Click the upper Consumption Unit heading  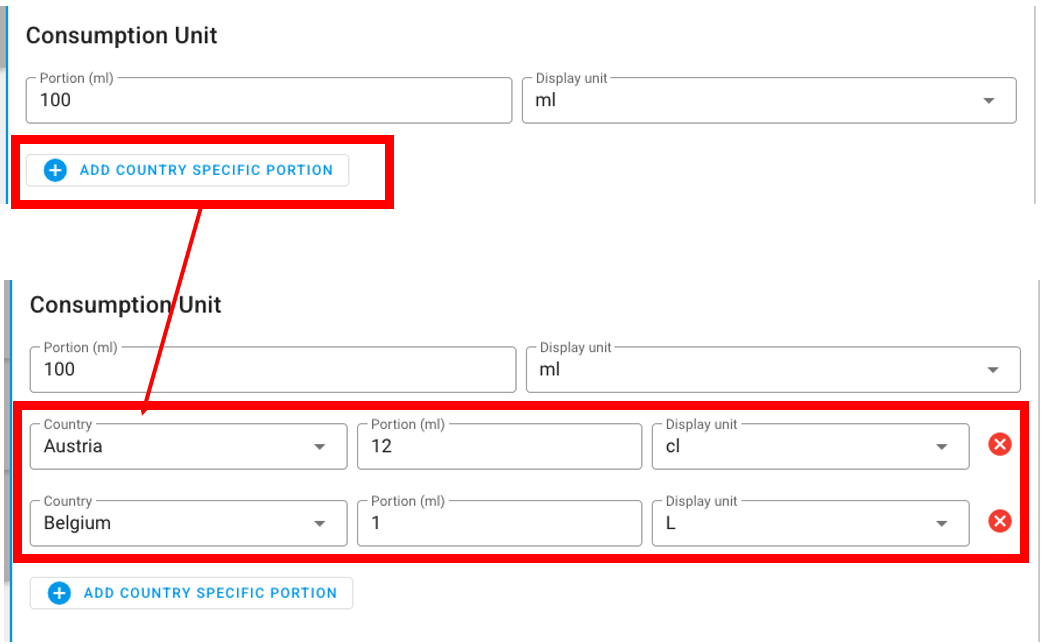point(121,36)
